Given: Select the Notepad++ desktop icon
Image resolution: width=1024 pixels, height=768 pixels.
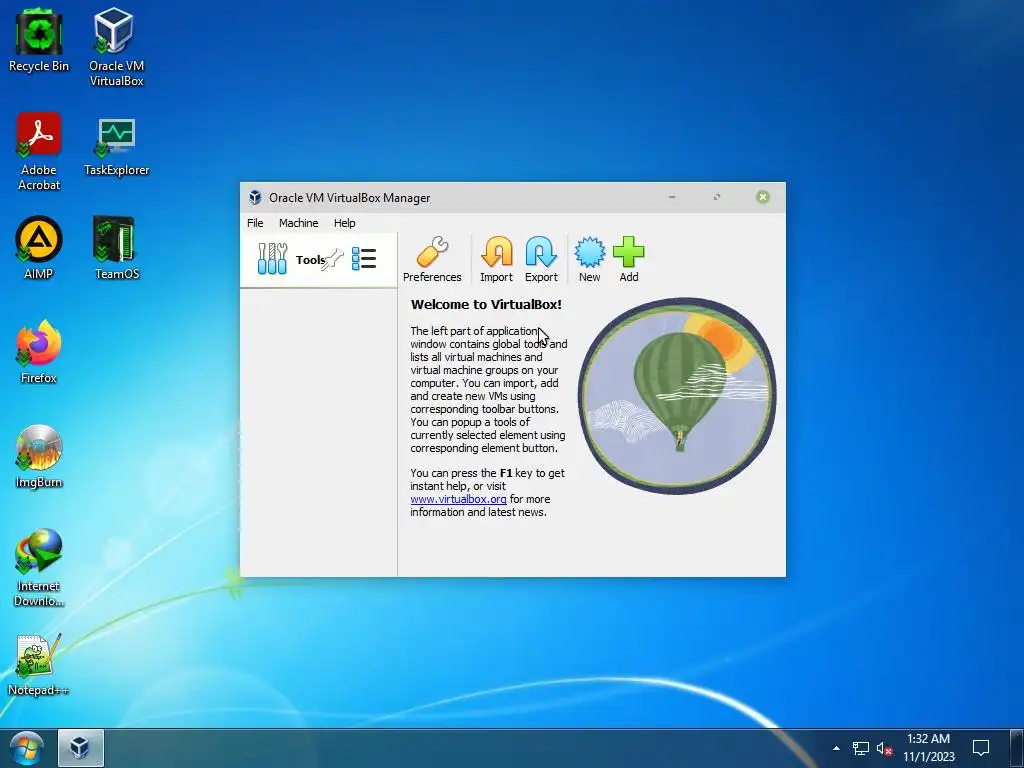Looking at the screenshot, I should click(x=39, y=665).
